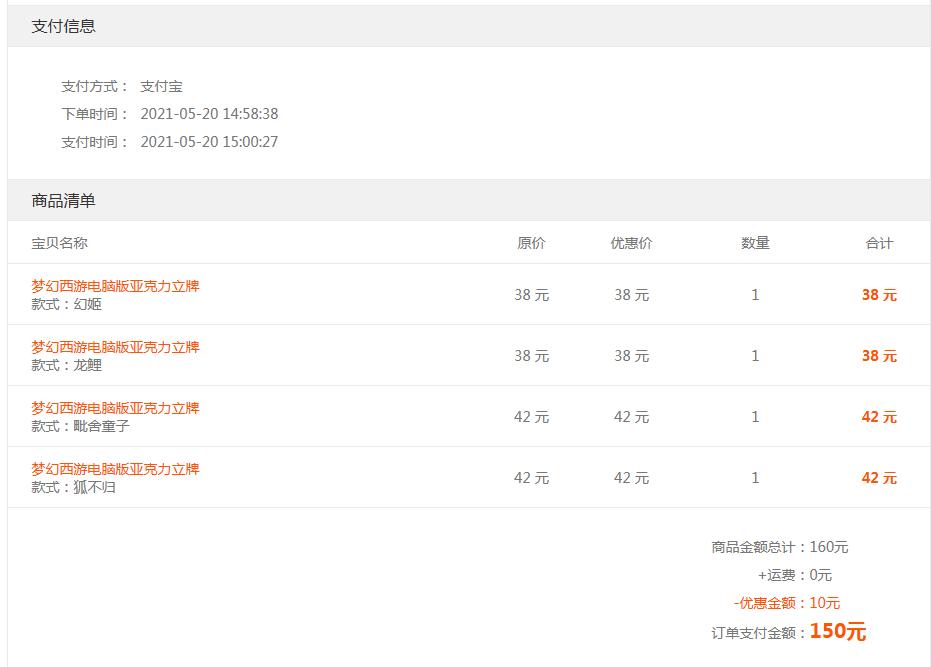931x667 pixels.
Task: Click the 优惠价 column header
Action: click(x=631, y=243)
